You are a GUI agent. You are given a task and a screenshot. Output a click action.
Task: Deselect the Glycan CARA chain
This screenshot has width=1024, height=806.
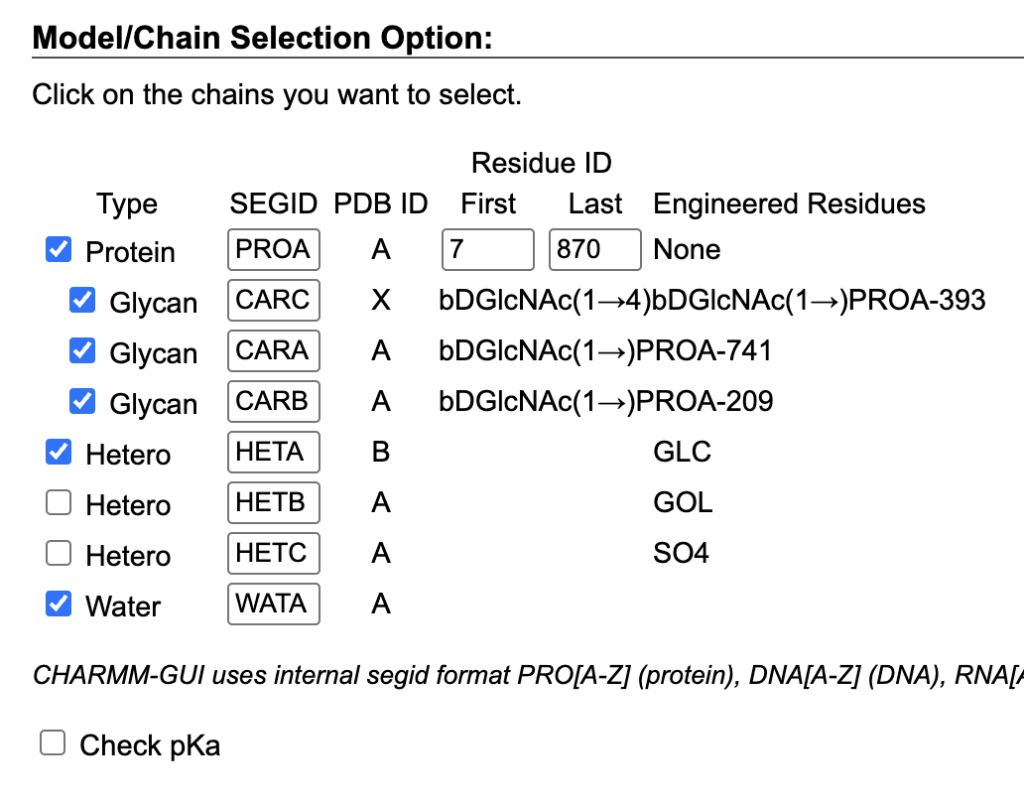[82, 351]
